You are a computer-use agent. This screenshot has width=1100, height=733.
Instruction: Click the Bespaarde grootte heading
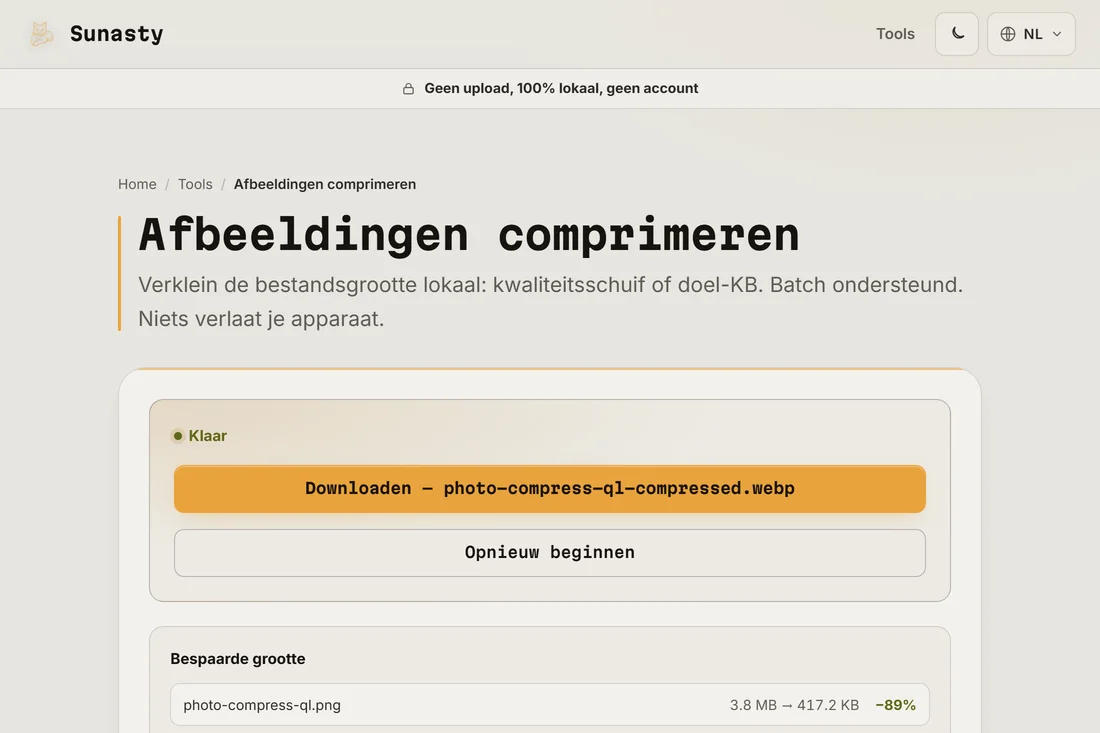pyautogui.click(x=238, y=659)
